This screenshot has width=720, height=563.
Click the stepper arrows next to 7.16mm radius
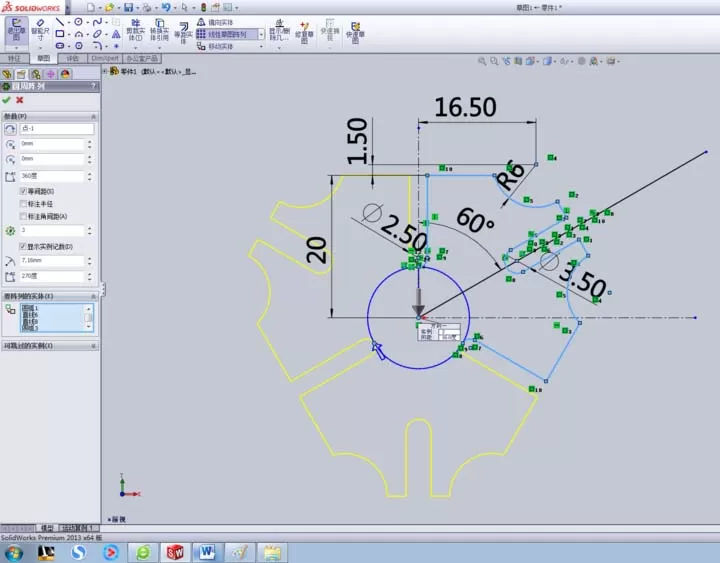click(x=90, y=261)
